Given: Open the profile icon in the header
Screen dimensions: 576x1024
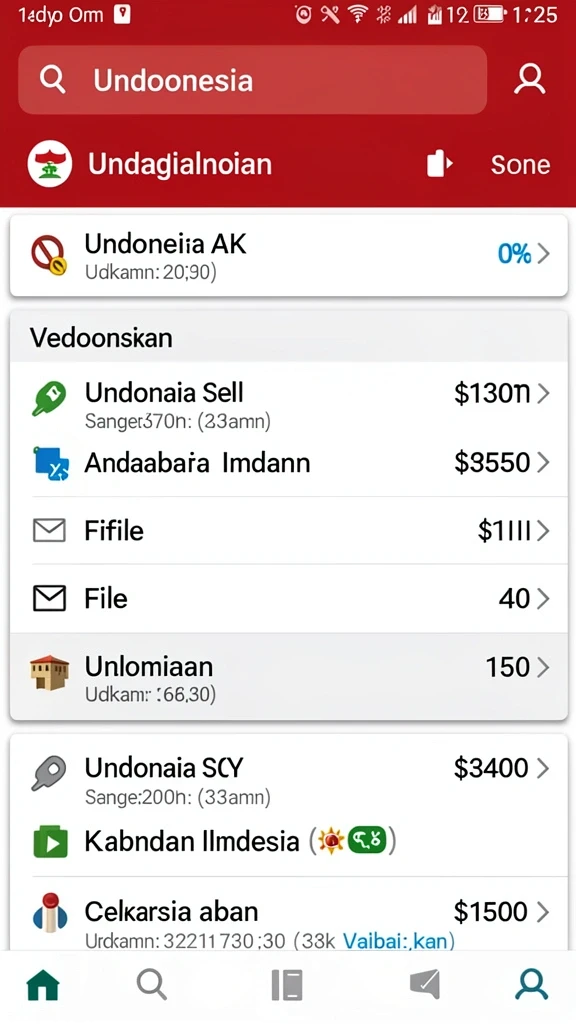Looking at the screenshot, I should tap(530, 80).
